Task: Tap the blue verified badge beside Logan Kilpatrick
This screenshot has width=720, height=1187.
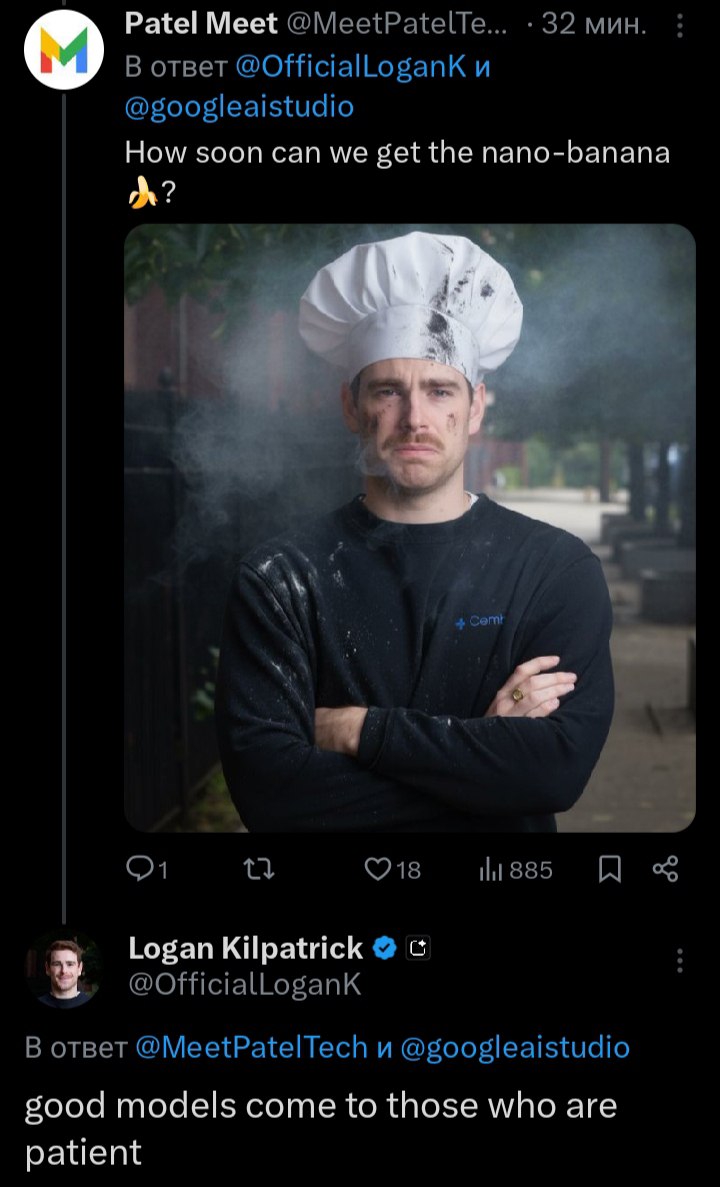Action: point(385,948)
